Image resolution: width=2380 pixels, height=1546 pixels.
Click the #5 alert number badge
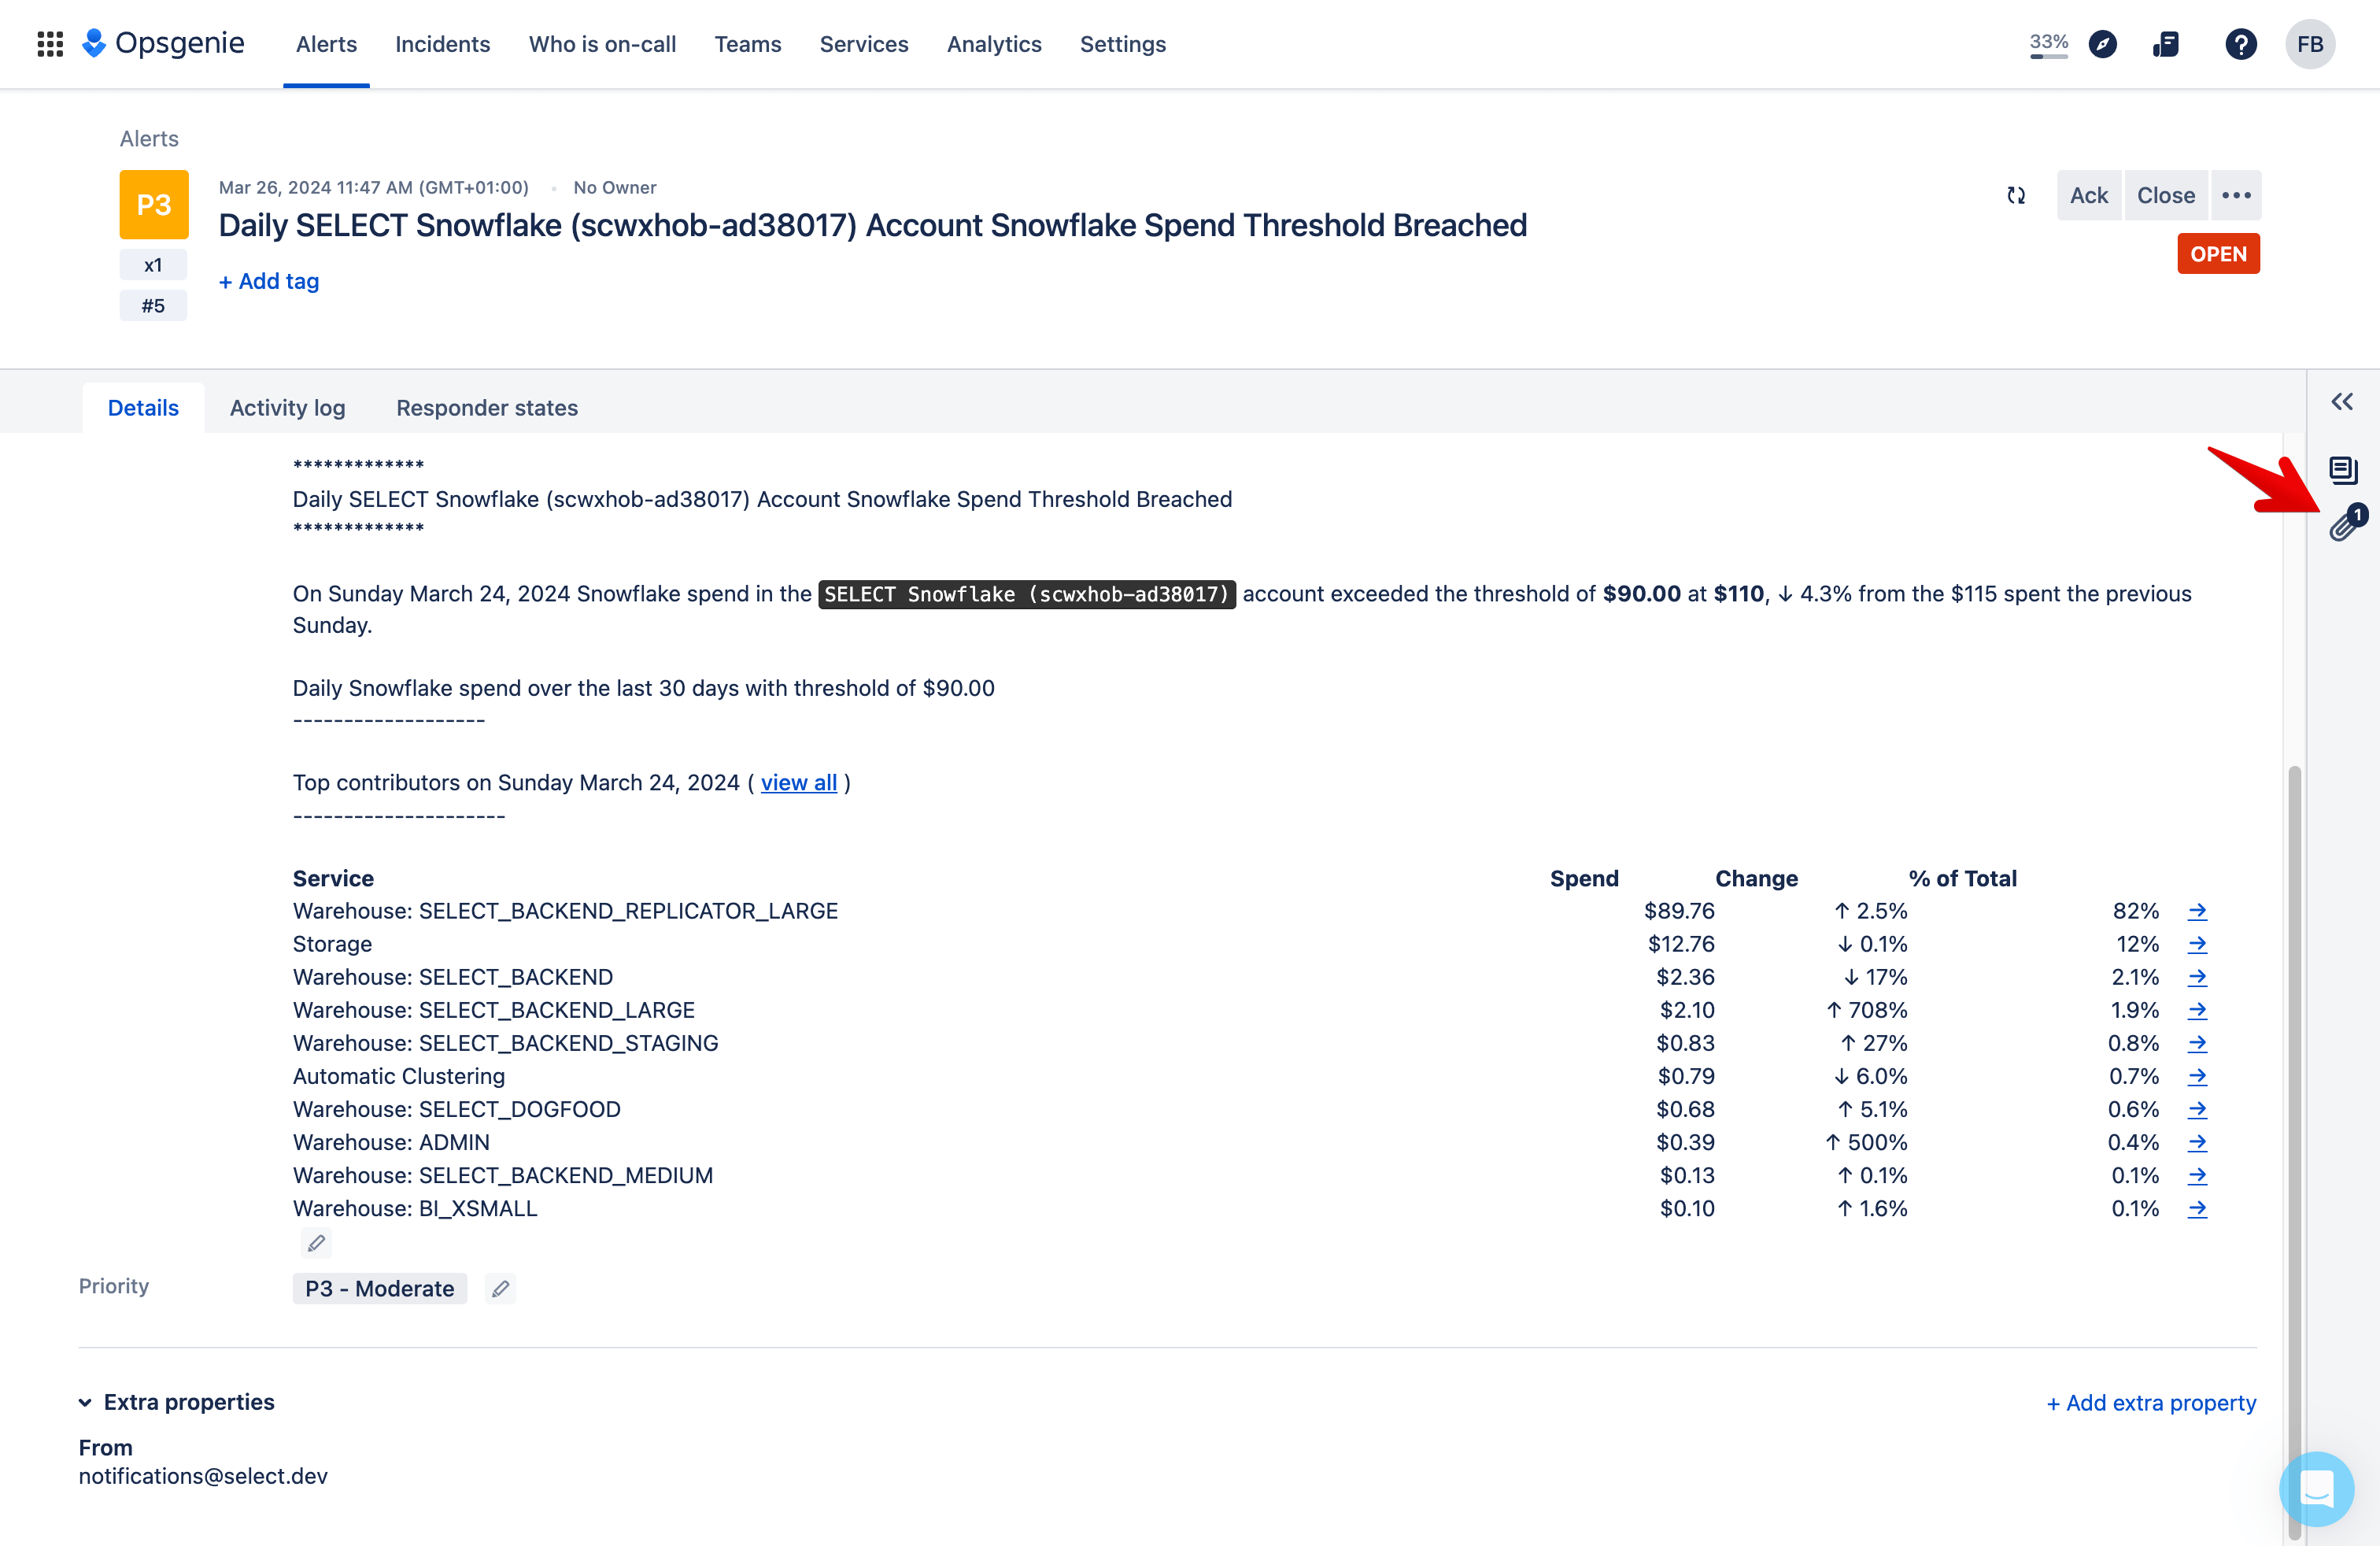point(153,306)
